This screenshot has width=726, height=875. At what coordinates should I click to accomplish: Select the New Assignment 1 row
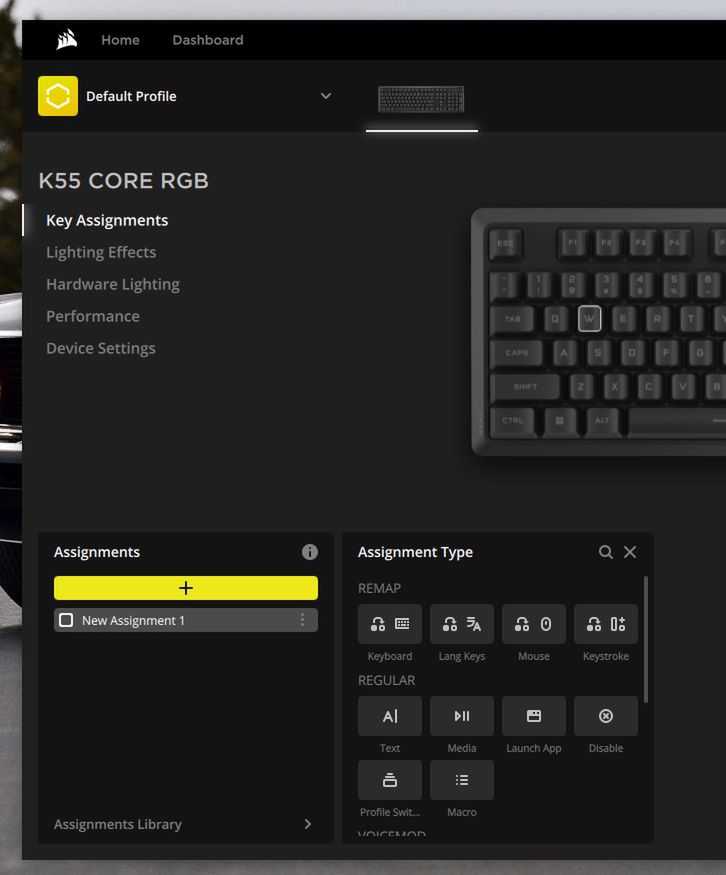coord(186,620)
